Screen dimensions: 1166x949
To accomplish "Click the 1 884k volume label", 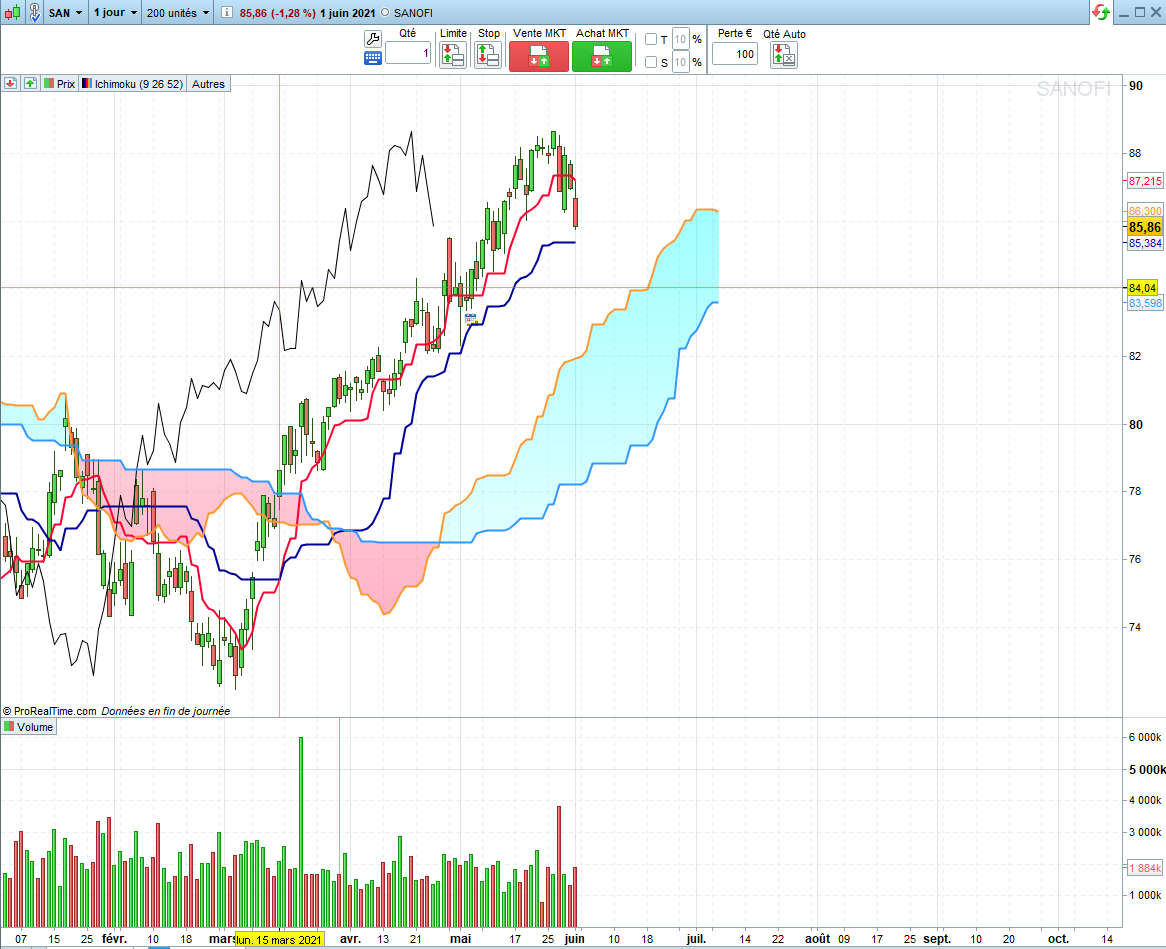I will [1144, 868].
